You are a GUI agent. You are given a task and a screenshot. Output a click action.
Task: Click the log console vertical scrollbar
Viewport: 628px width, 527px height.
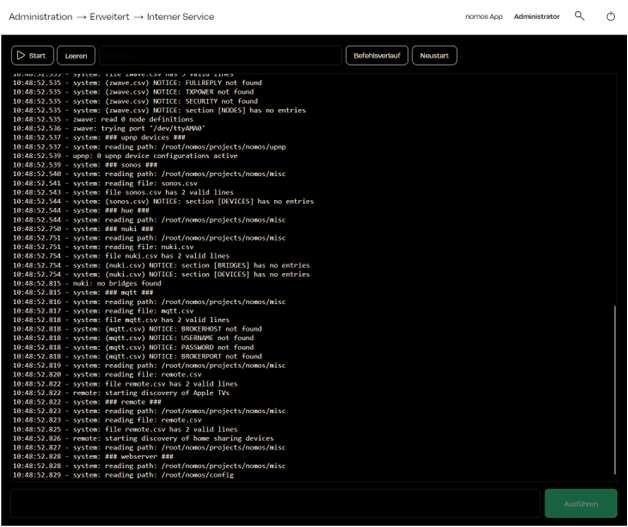(614, 390)
